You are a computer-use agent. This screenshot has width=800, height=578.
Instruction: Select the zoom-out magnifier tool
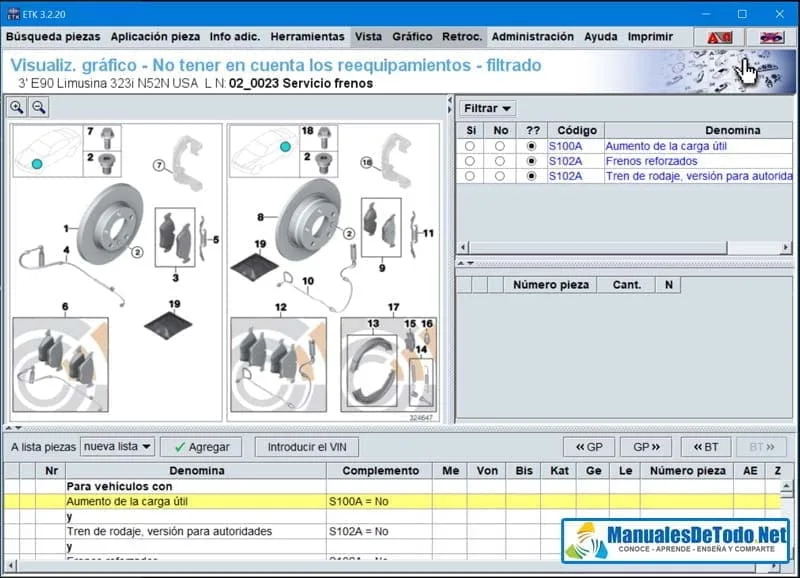point(40,107)
